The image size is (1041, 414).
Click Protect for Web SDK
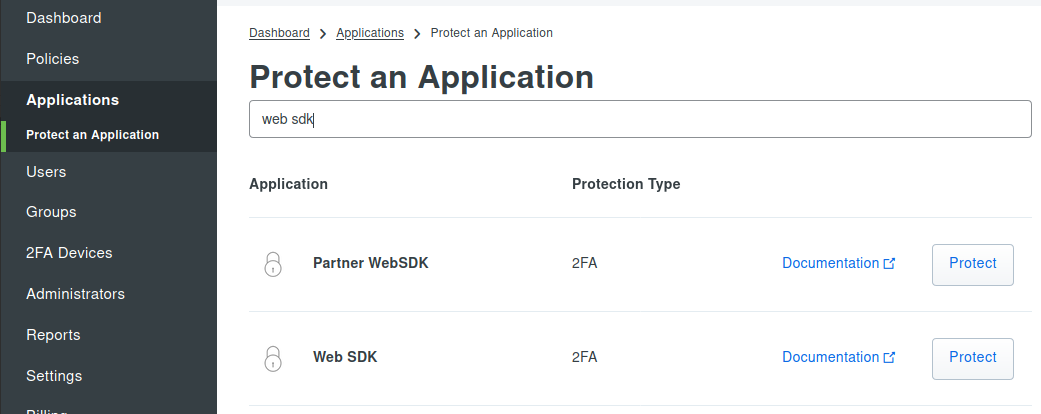tap(973, 359)
